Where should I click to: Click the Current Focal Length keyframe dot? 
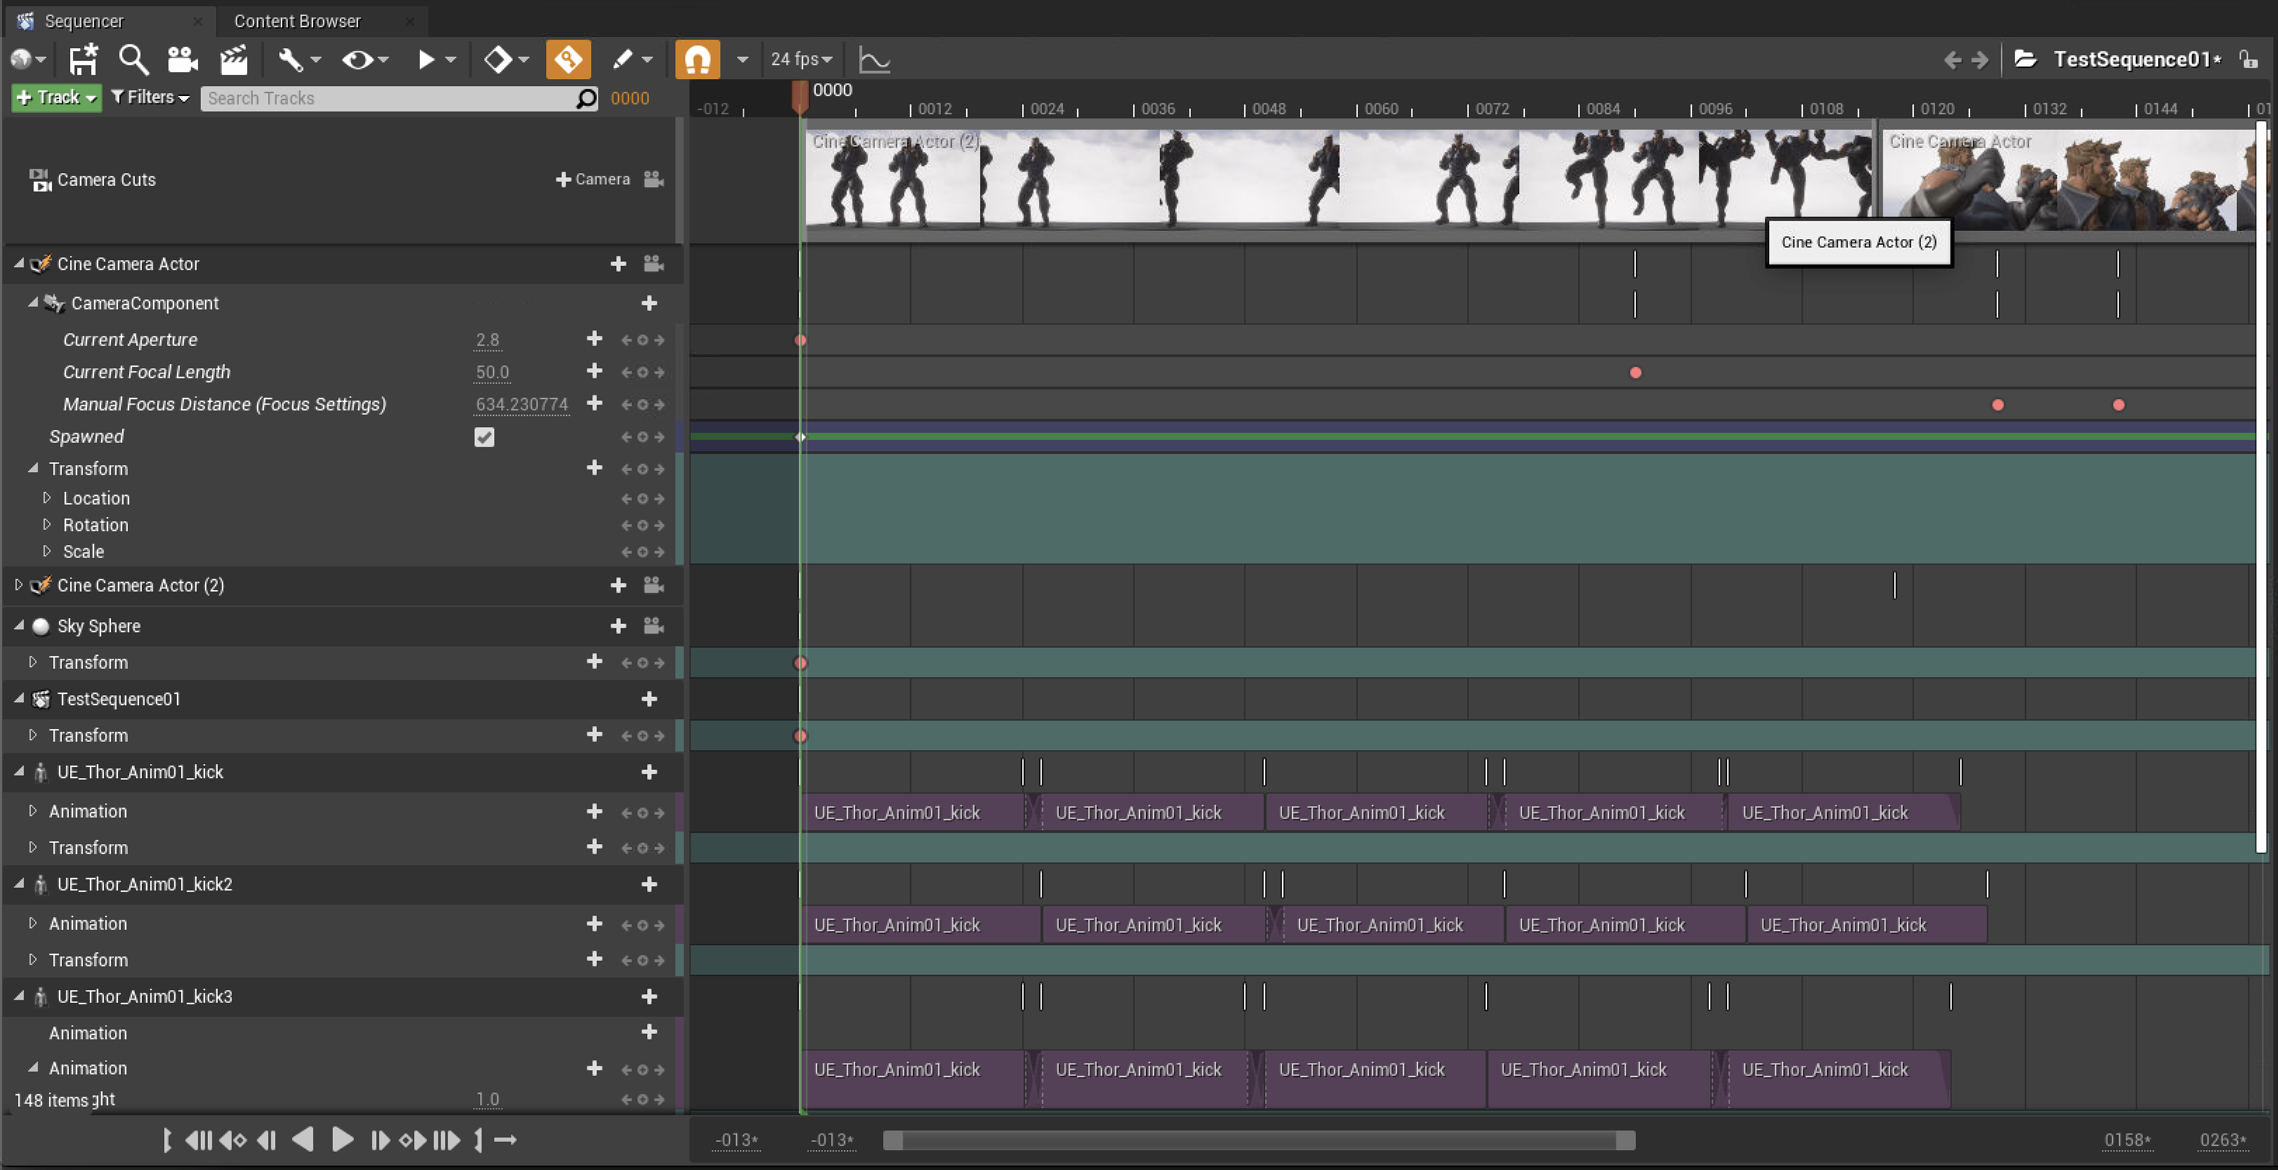click(1636, 373)
